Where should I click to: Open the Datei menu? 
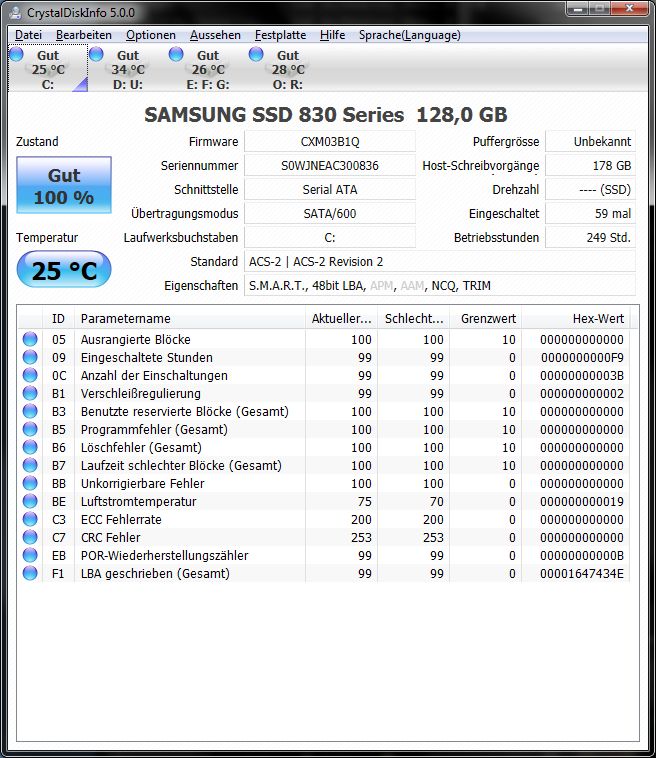point(28,35)
